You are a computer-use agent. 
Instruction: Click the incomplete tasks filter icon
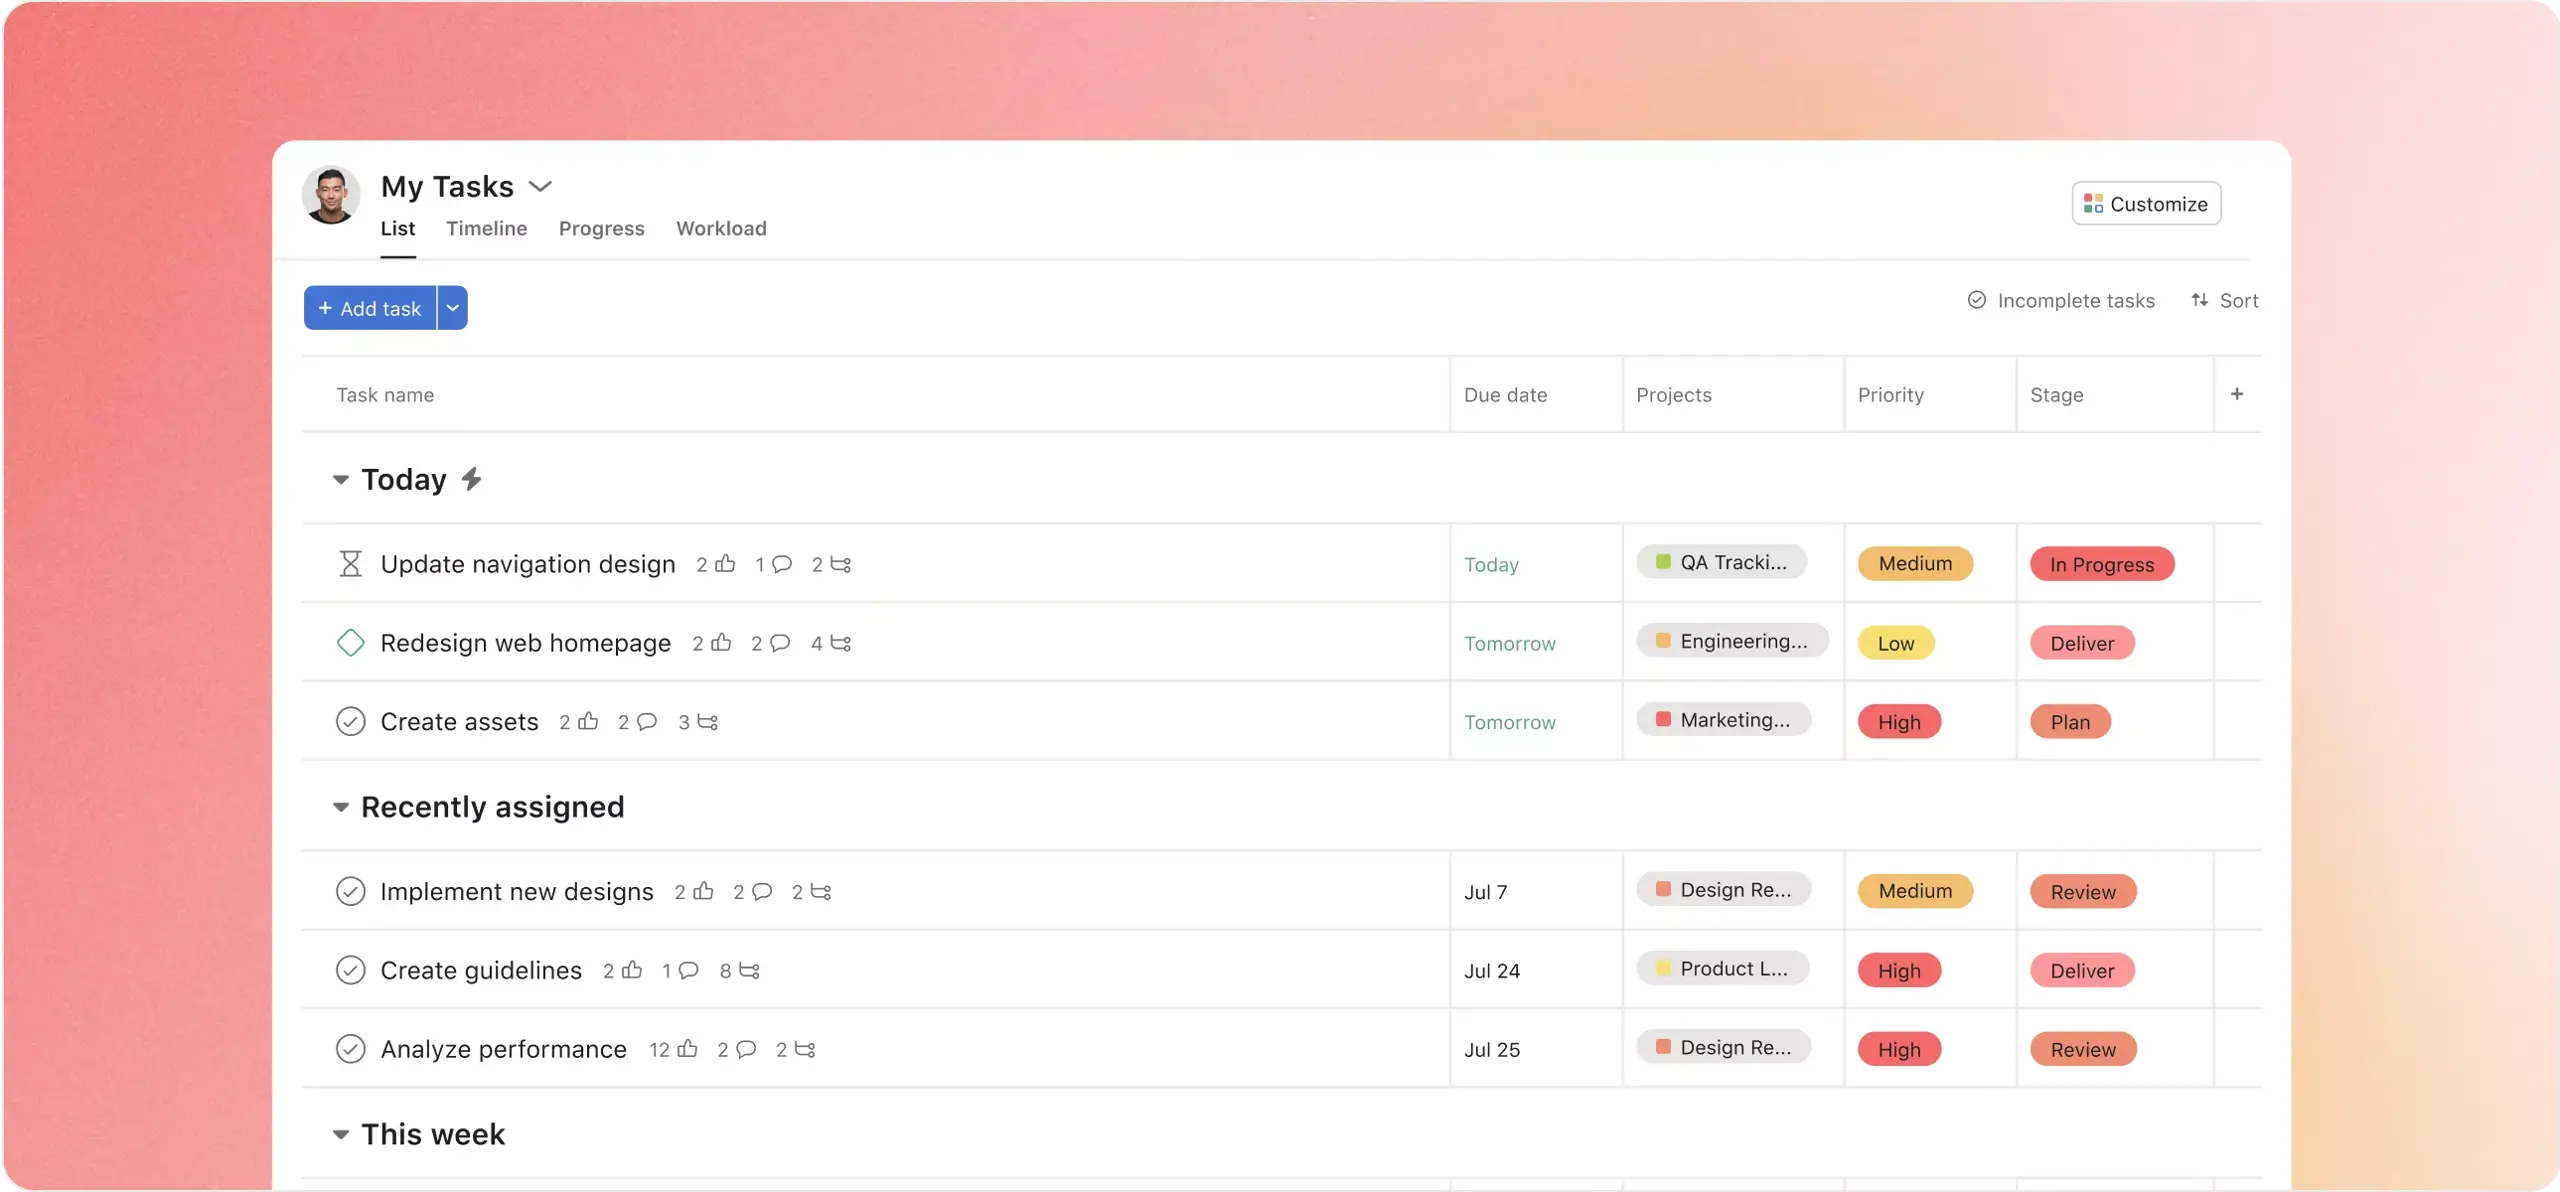[x=1974, y=302]
